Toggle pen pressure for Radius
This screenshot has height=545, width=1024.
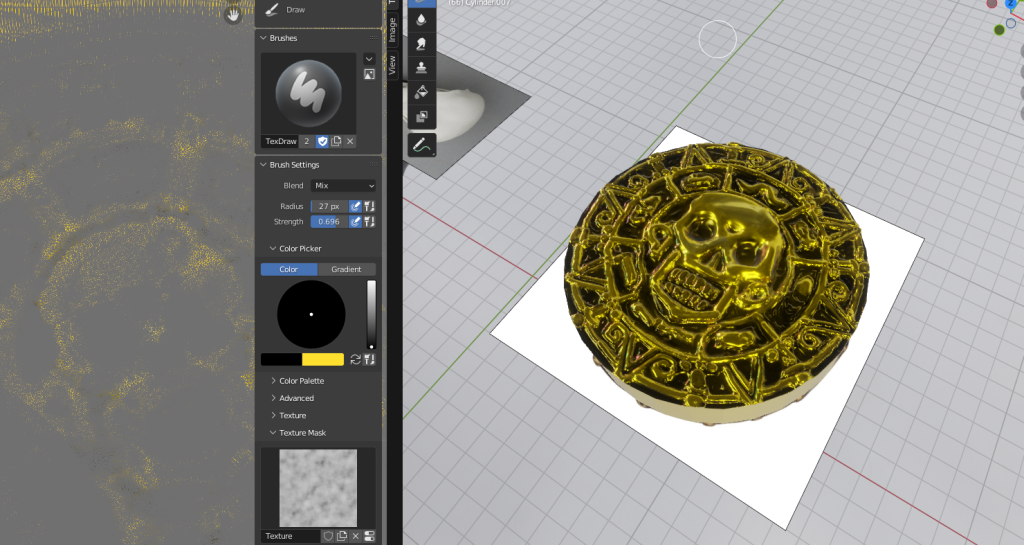(355, 206)
